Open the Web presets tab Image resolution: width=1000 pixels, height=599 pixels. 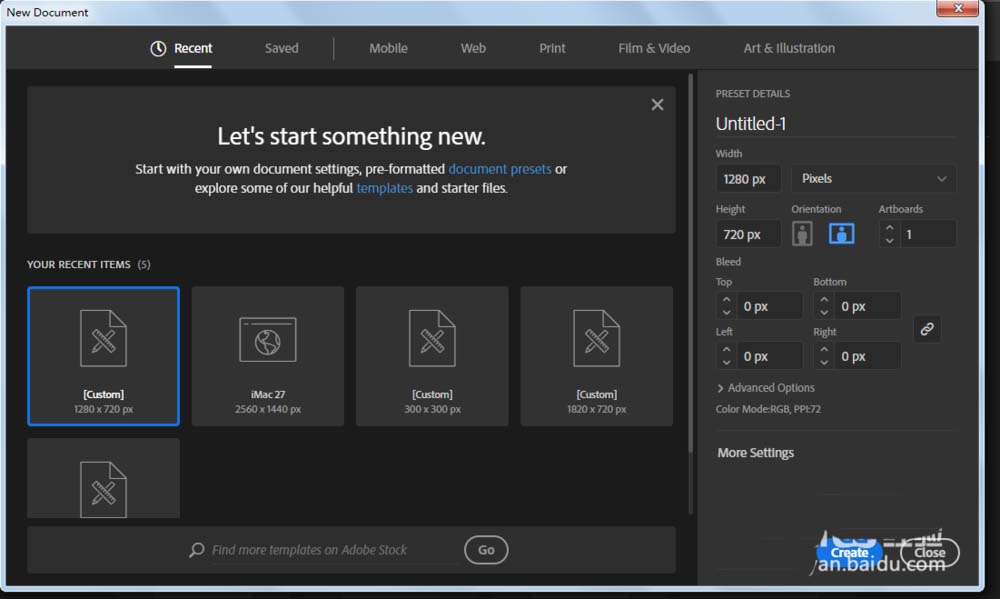473,48
